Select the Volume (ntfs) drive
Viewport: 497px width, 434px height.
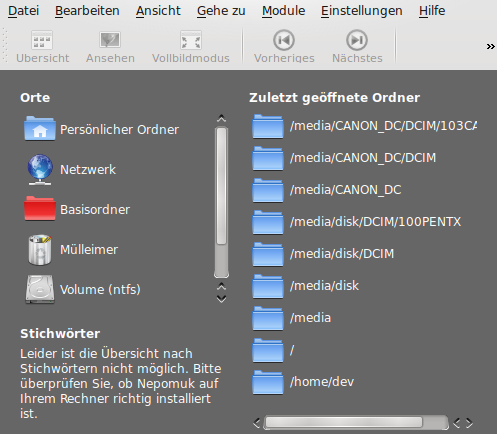click(83, 289)
